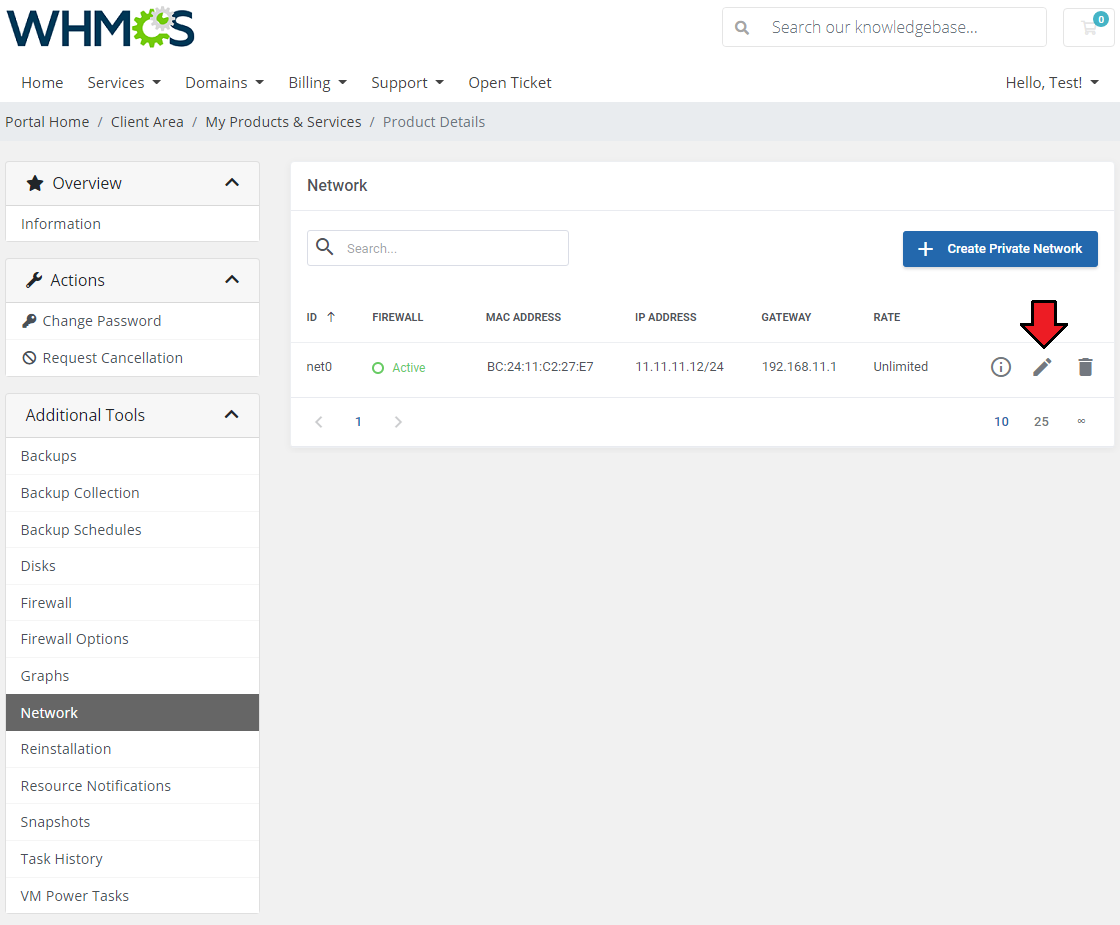This screenshot has width=1120, height=925.
Task: Go to Home in navigation bar
Action: click(x=42, y=83)
